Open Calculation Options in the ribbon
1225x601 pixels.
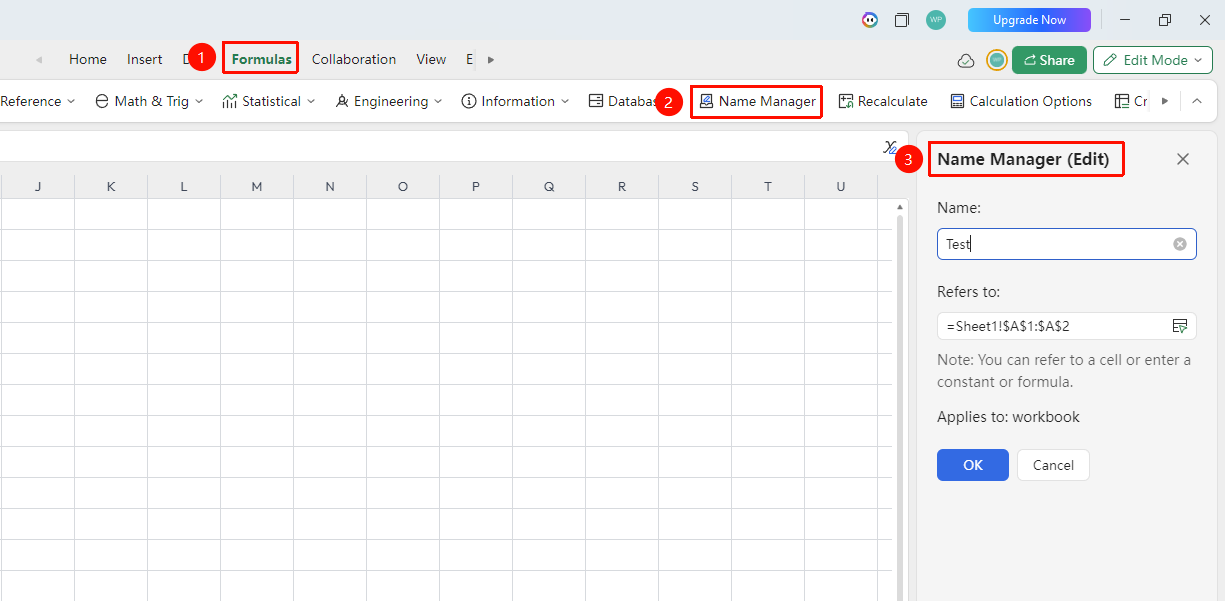(x=1021, y=101)
